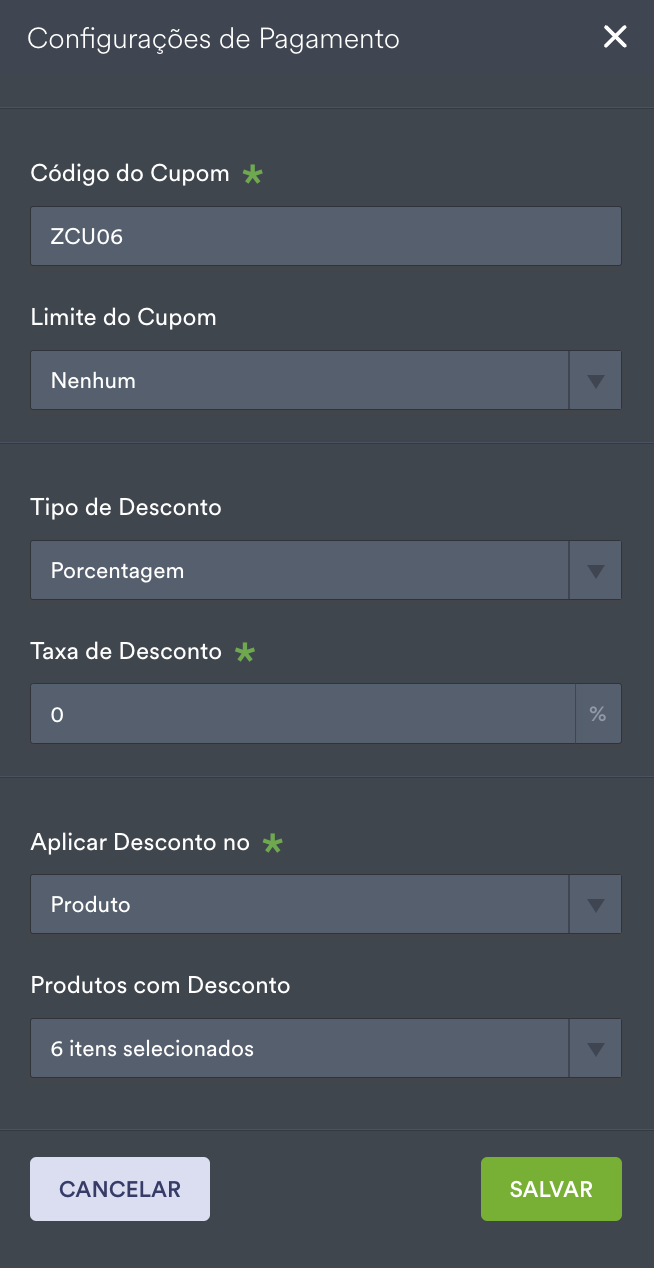Click the Produtos com Desconto label
Viewport: 654px width, 1268px height.
point(160,986)
